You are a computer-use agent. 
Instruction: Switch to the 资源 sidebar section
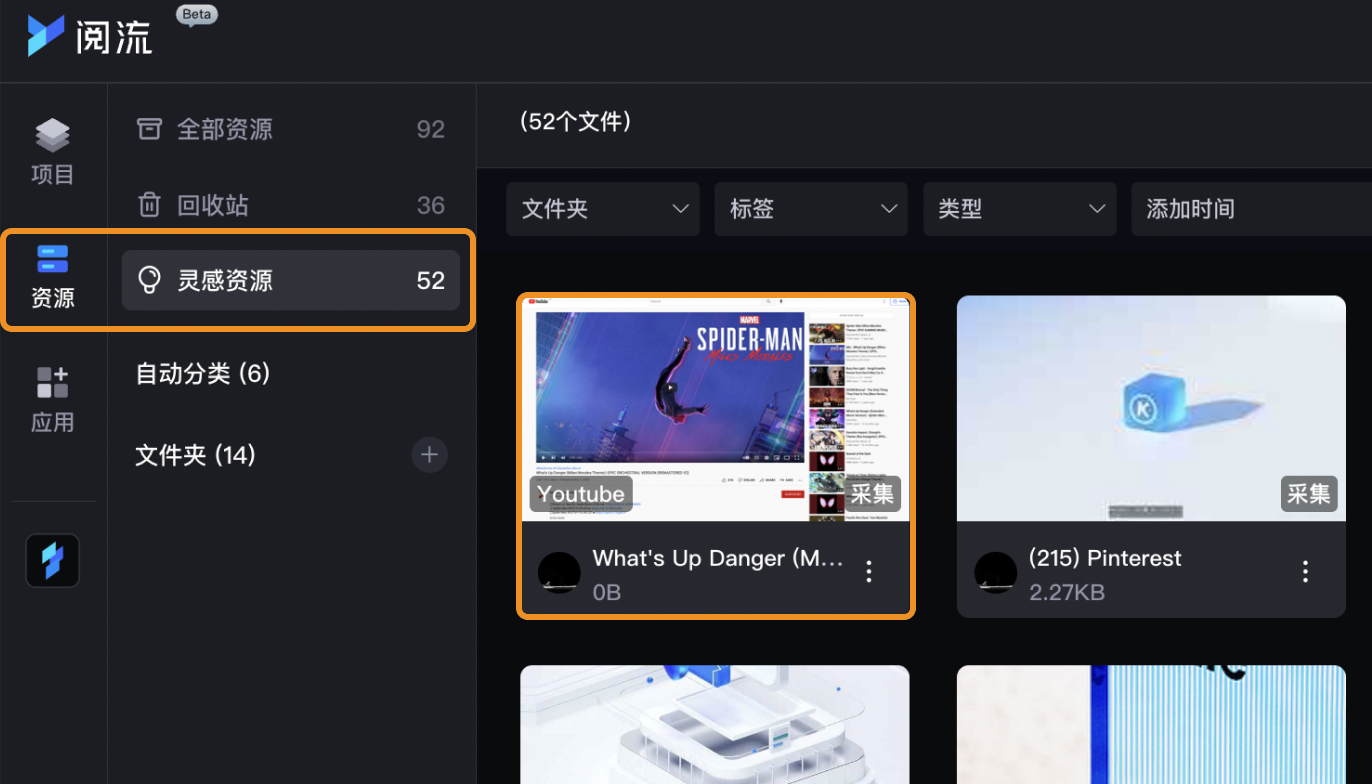tap(53, 276)
